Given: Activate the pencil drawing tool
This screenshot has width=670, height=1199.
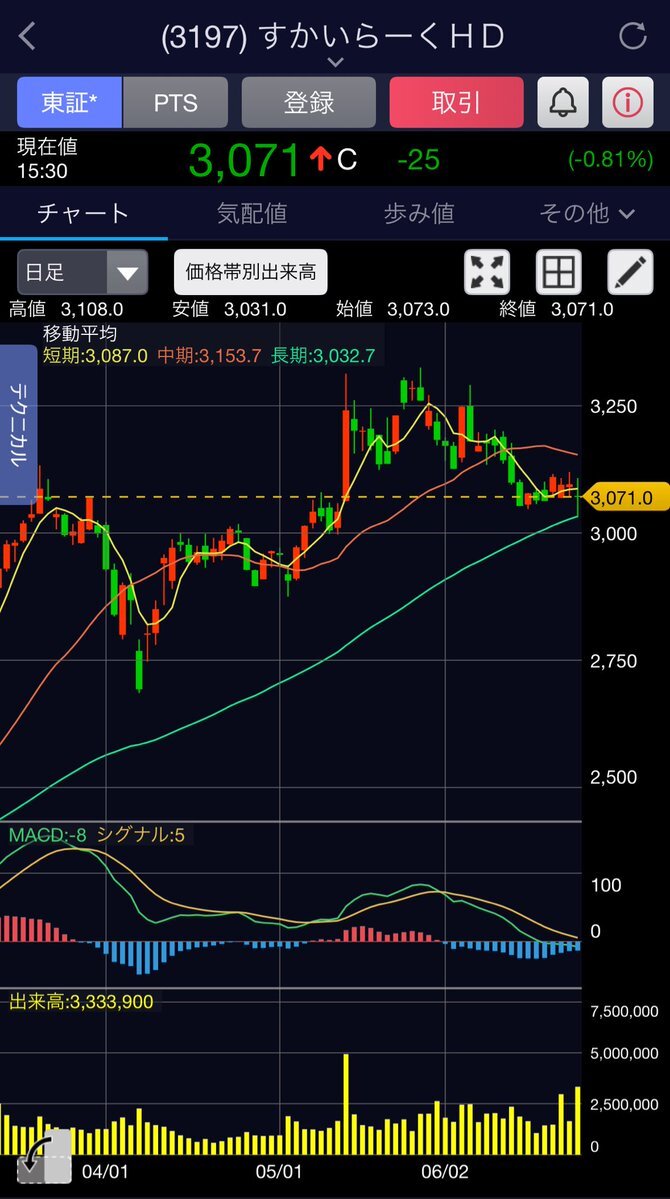Looking at the screenshot, I should pos(630,271).
